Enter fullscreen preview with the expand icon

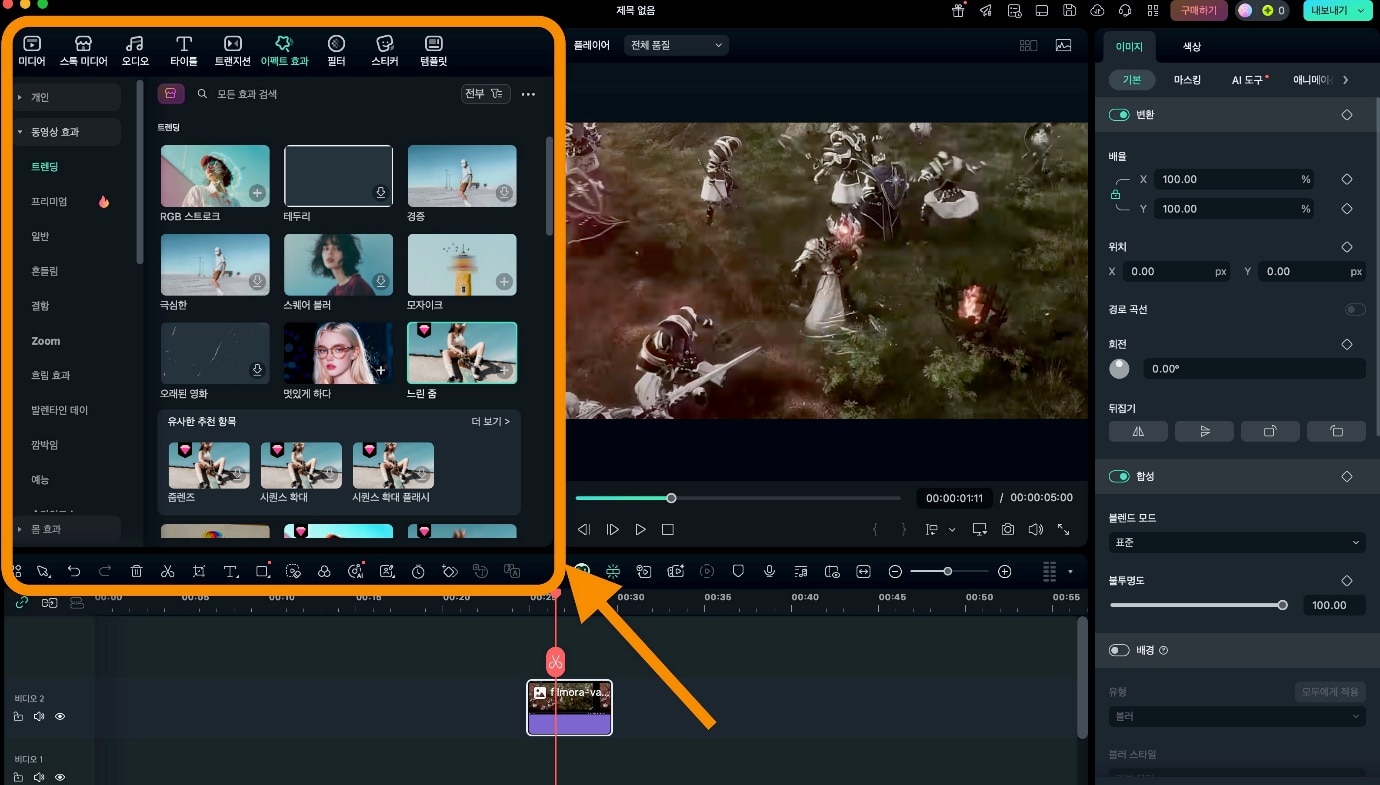[x=1063, y=529]
